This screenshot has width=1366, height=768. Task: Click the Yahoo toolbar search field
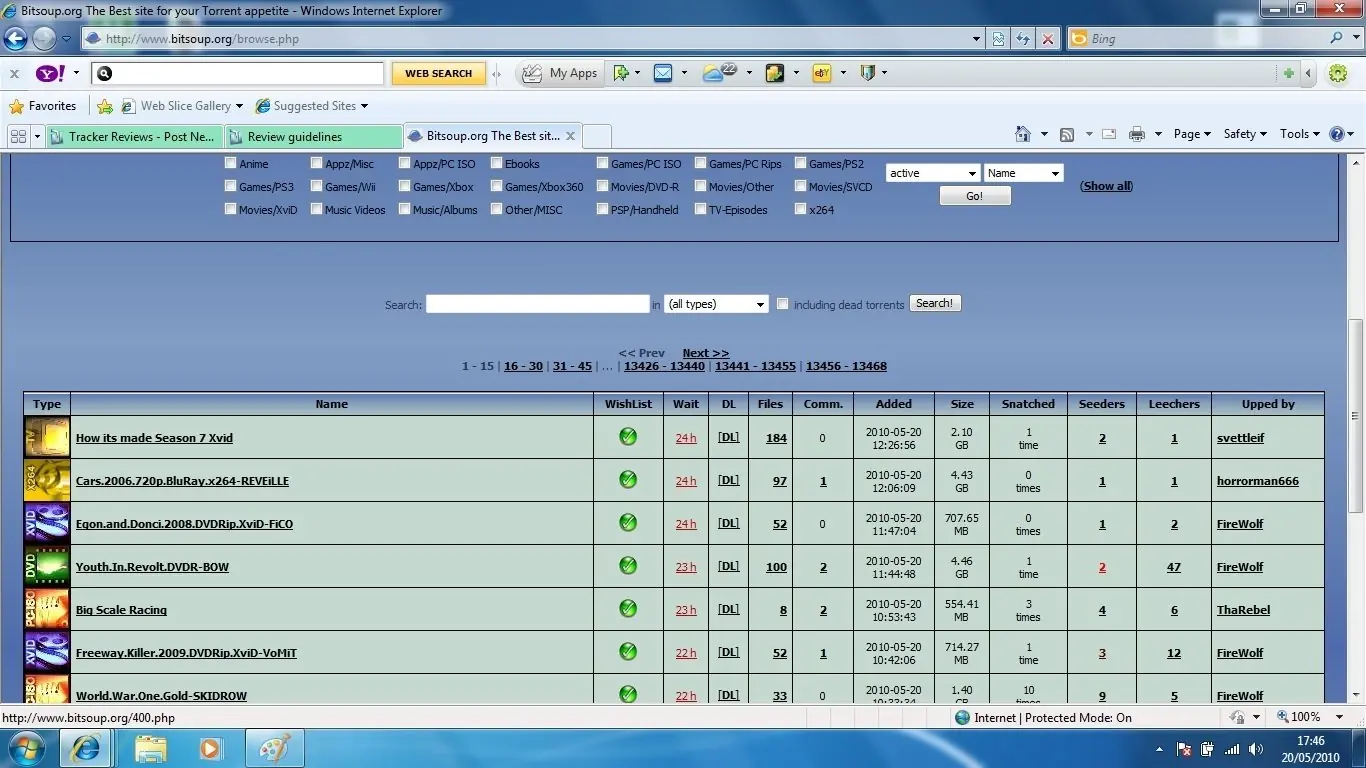pyautogui.click(x=239, y=73)
